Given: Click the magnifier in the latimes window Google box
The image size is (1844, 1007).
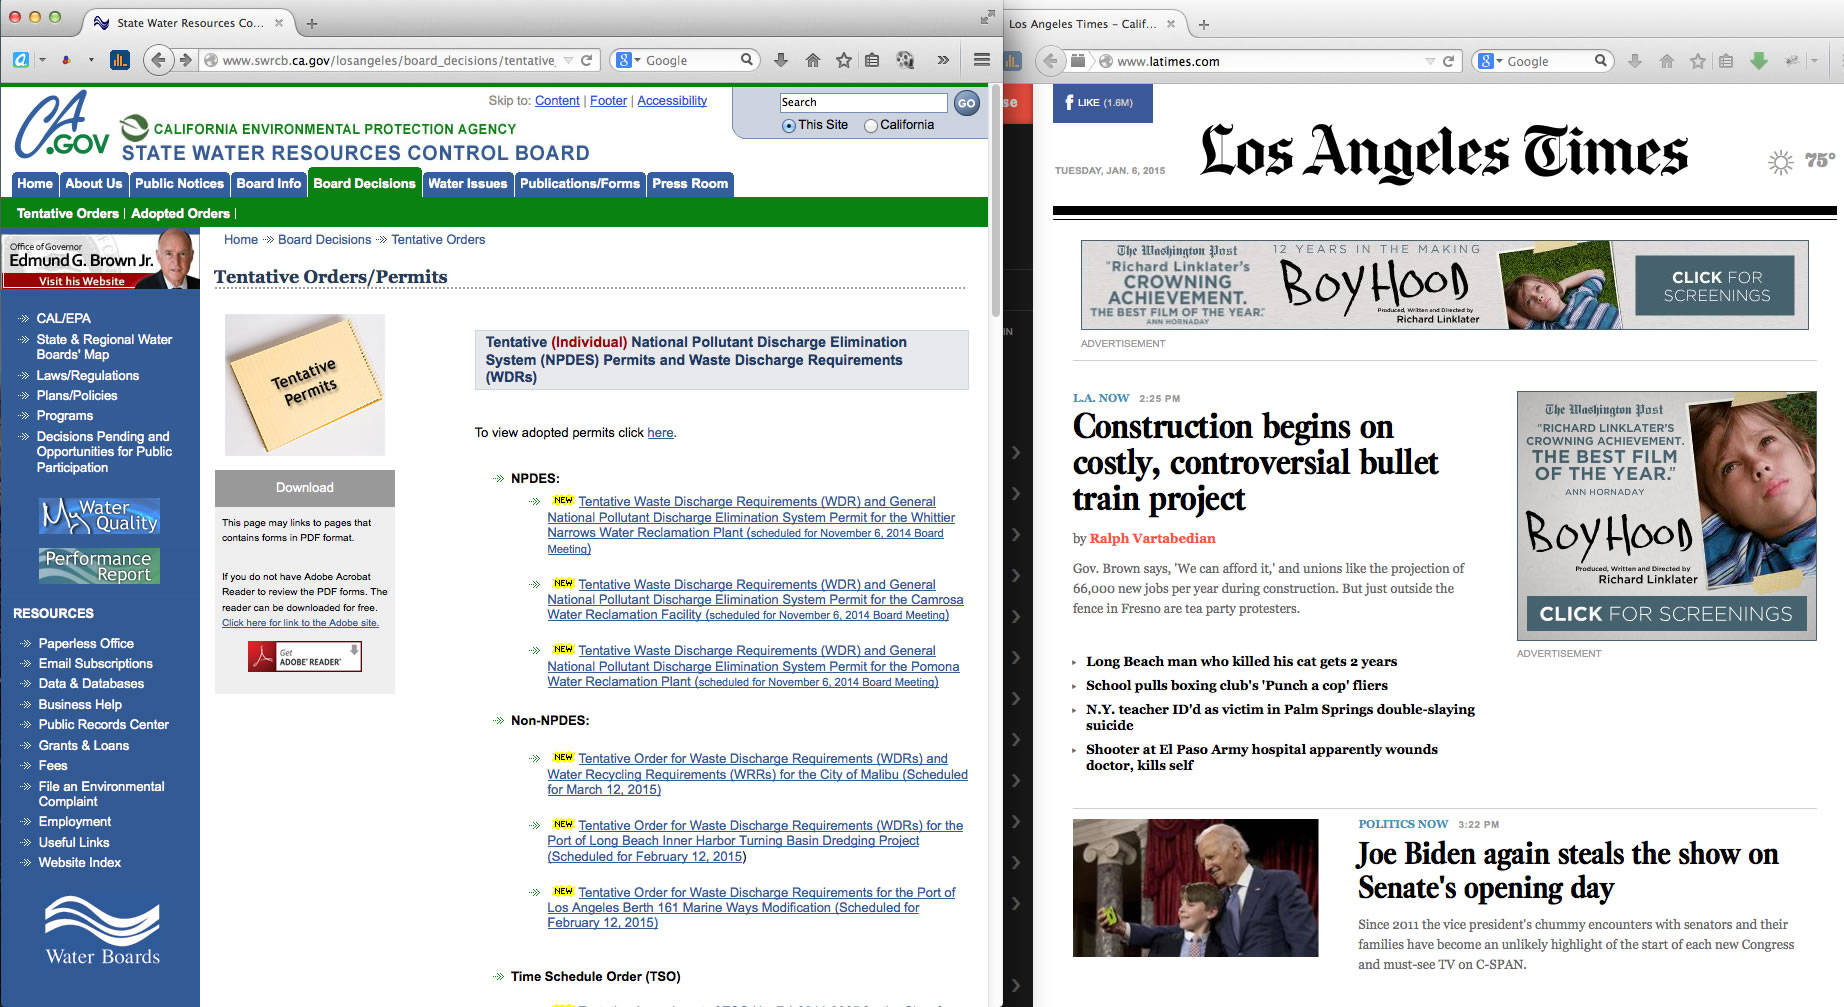Looking at the screenshot, I should (1601, 61).
